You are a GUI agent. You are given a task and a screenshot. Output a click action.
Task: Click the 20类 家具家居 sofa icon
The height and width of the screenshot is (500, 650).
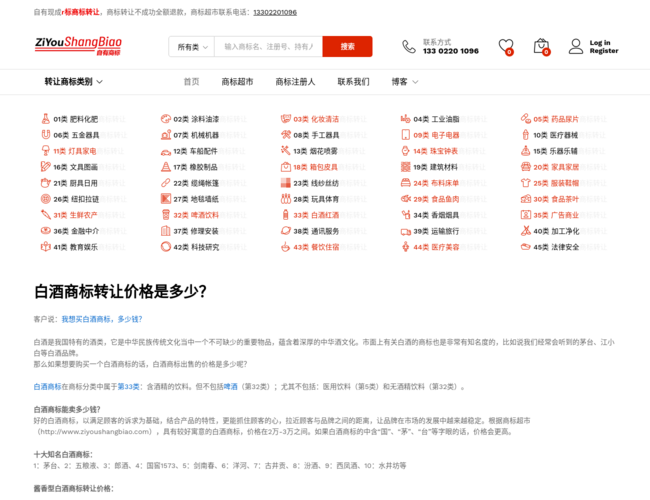526,167
